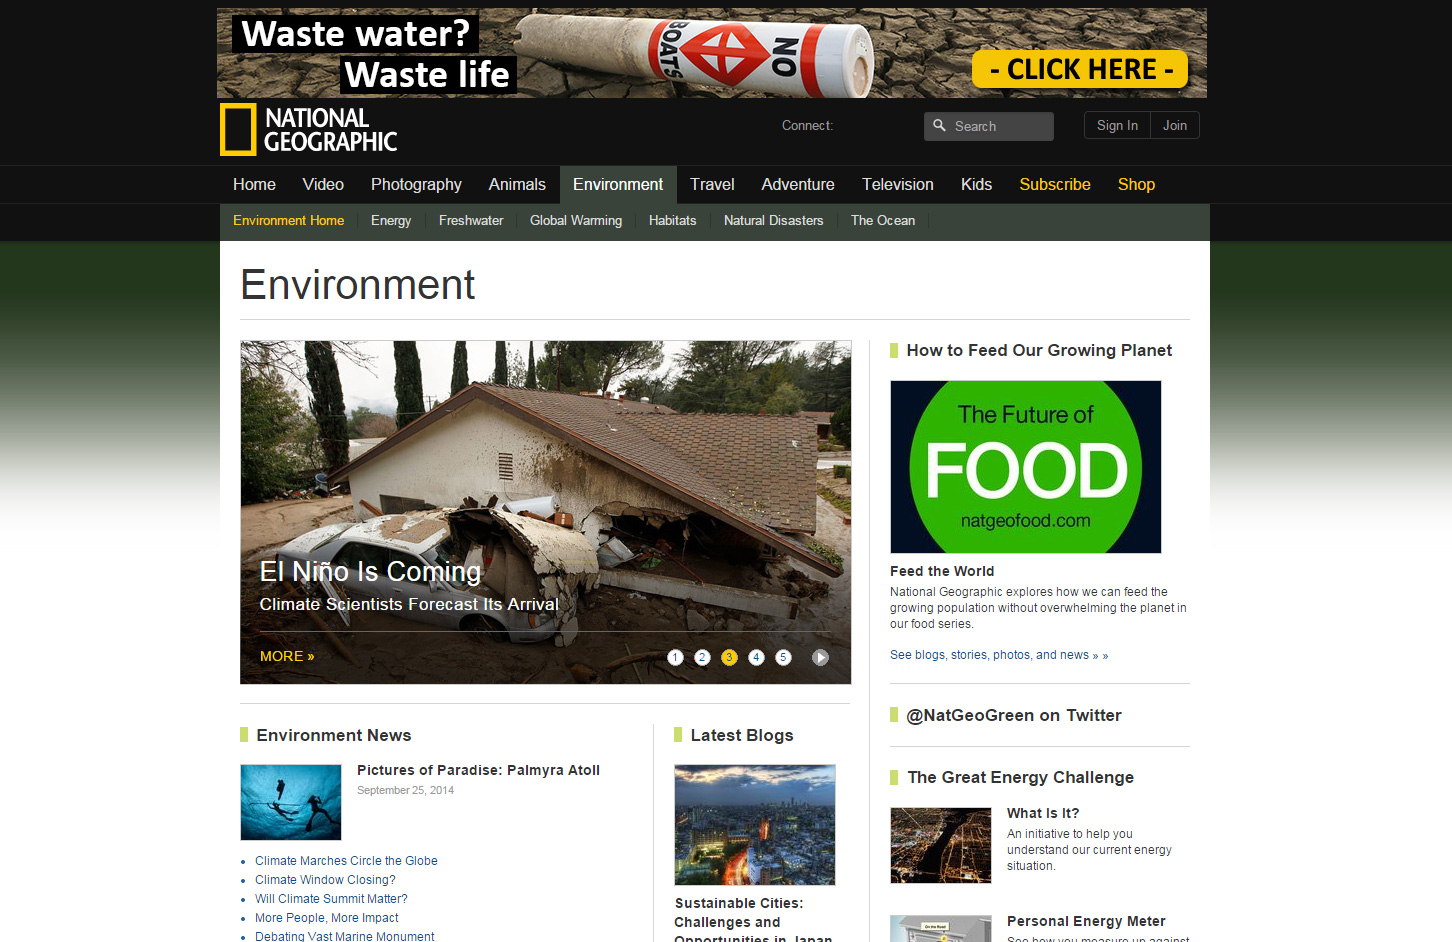Image resolution: width=1452 pixels, height=942 pixels.
Task: Open the Habitats subnav item
Action: click(672, 220)
